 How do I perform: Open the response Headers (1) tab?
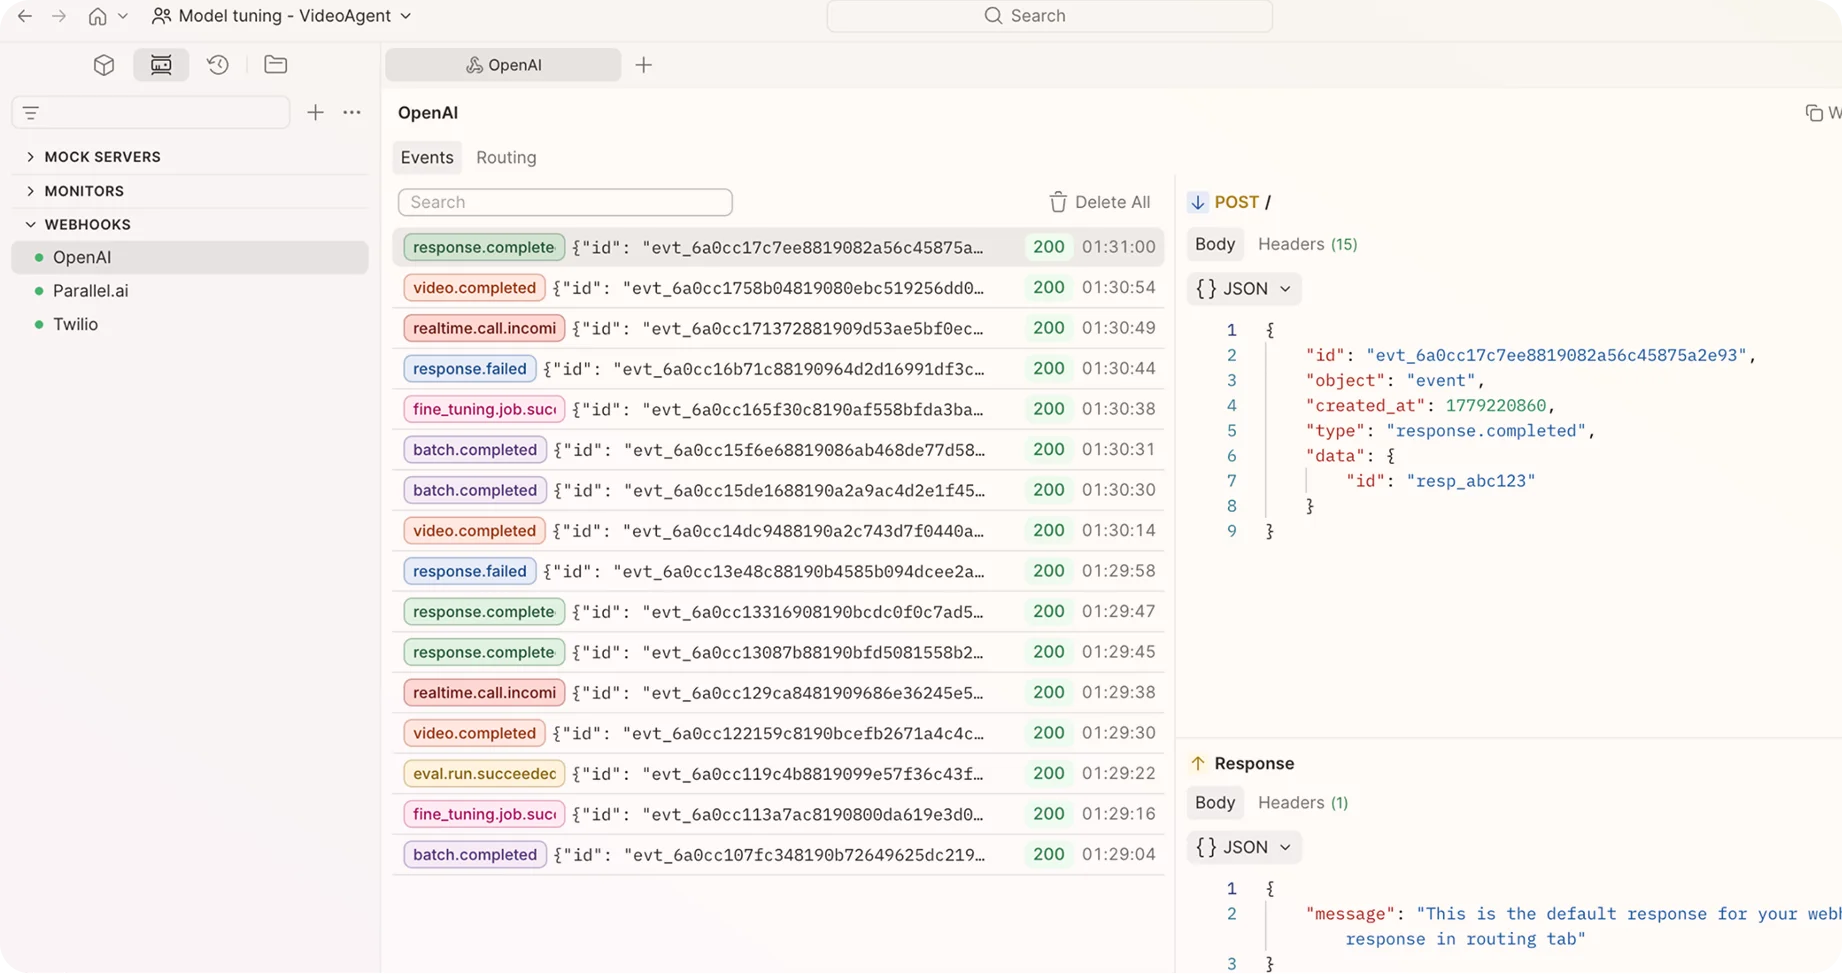[x=1303, y=803]
